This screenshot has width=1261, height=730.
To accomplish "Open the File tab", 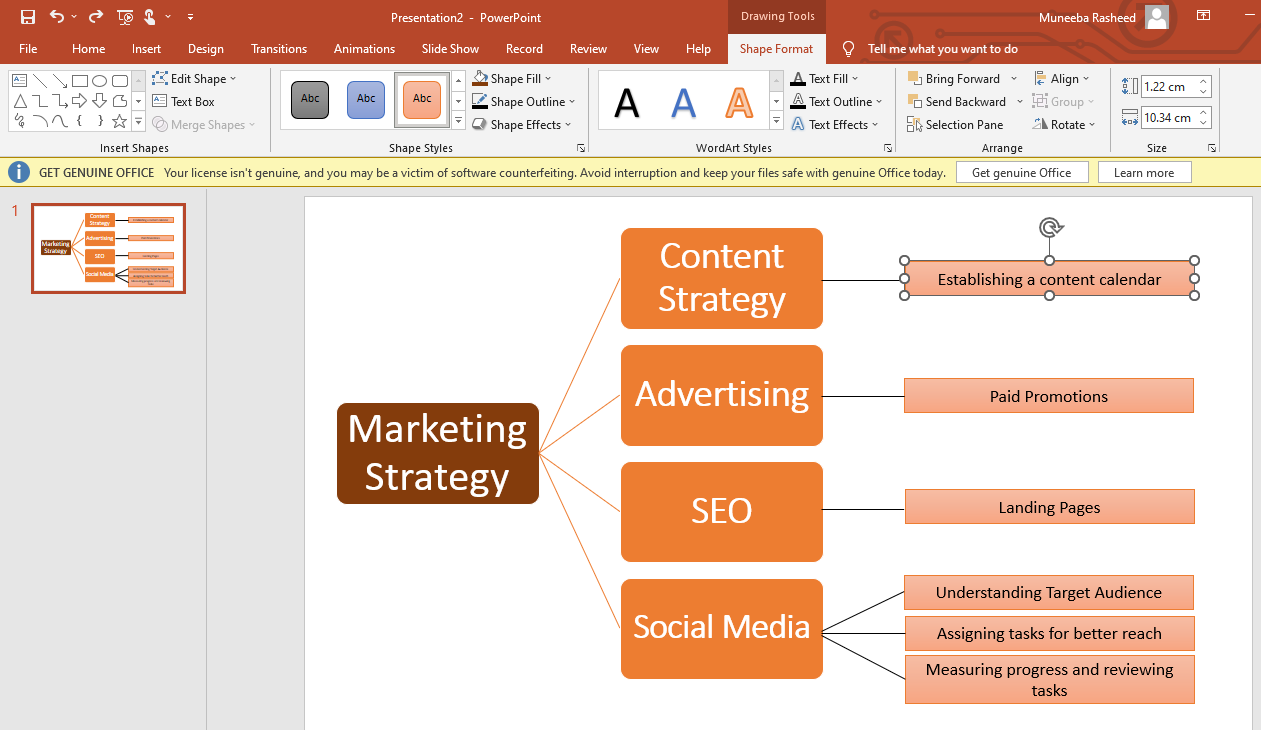I will click(x=28, y=49).
